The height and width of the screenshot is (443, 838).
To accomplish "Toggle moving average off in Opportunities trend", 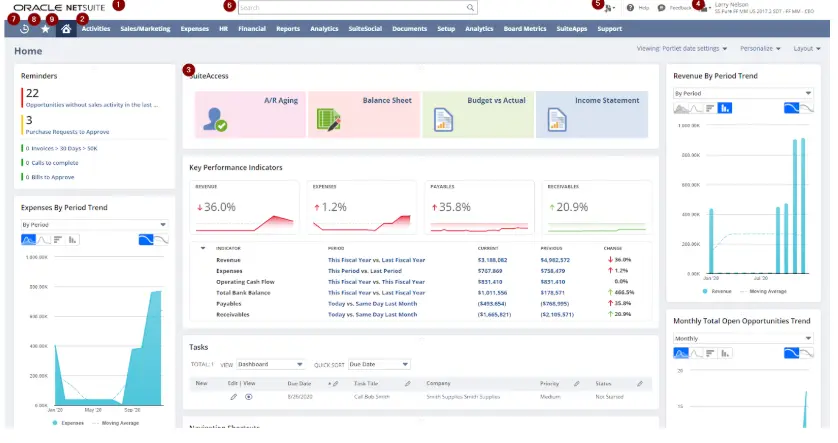I will click(x=806, y=353).
